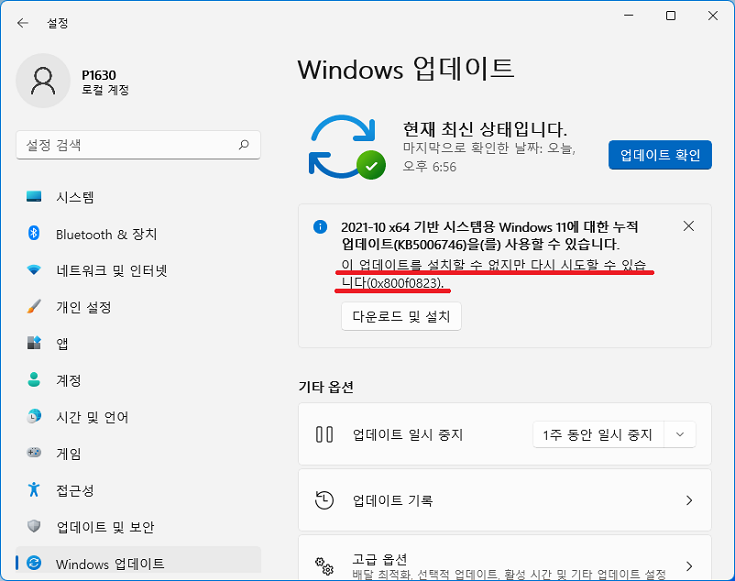Open 접근성 settings category
Viewport: 735px width, 581px height.
click(x=138, y=490)
